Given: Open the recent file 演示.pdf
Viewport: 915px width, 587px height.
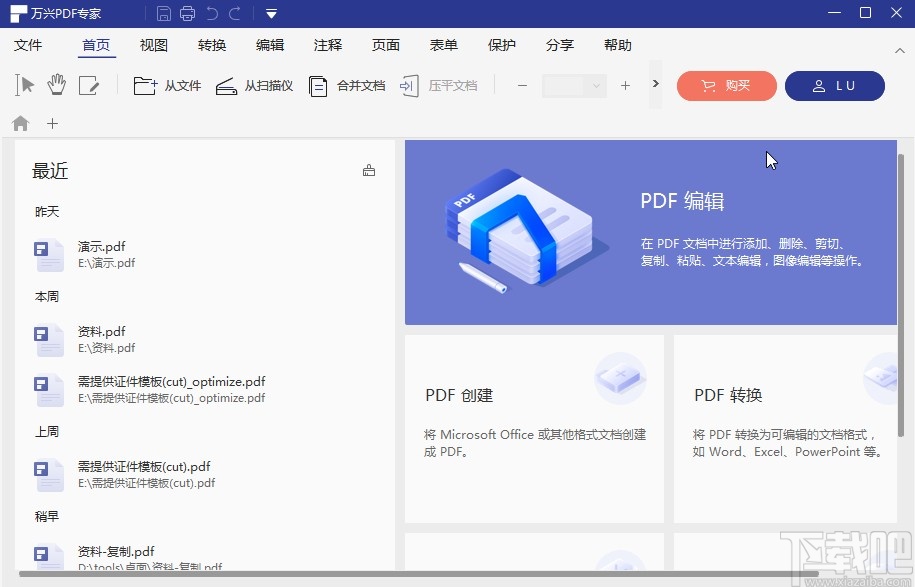Looking at the screenshot, I should click(x=101, y=246).
